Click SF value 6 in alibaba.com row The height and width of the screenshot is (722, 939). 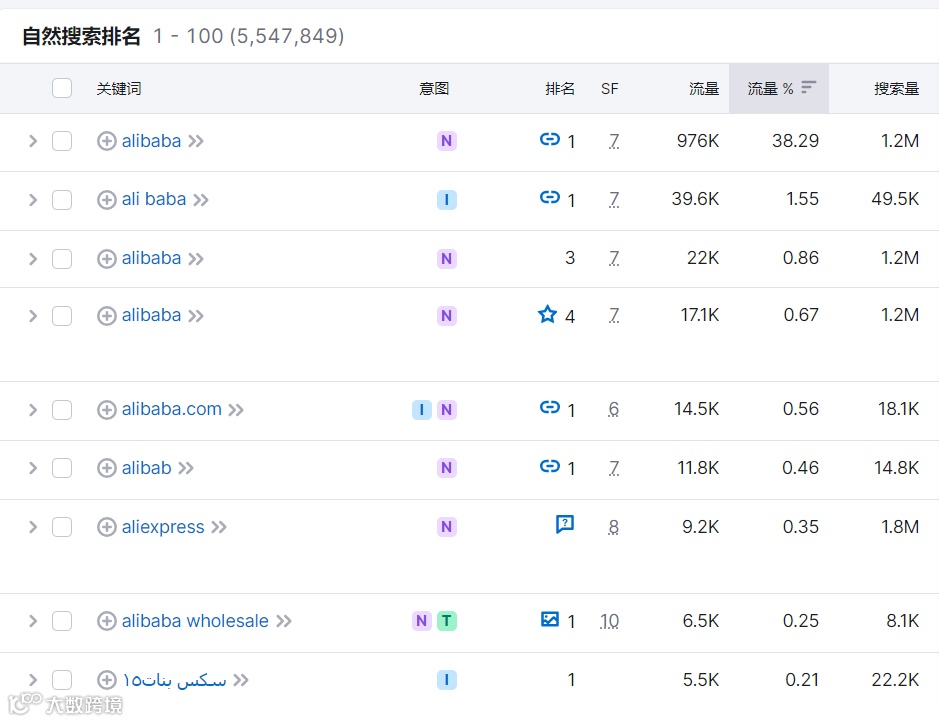tap(613, 409)
